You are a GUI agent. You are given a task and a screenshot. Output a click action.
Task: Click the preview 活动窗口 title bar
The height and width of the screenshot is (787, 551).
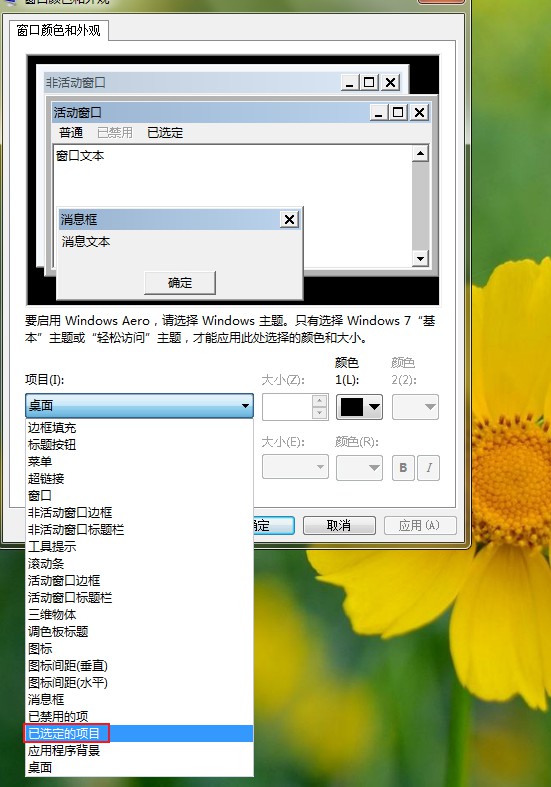tap(211, 112)
